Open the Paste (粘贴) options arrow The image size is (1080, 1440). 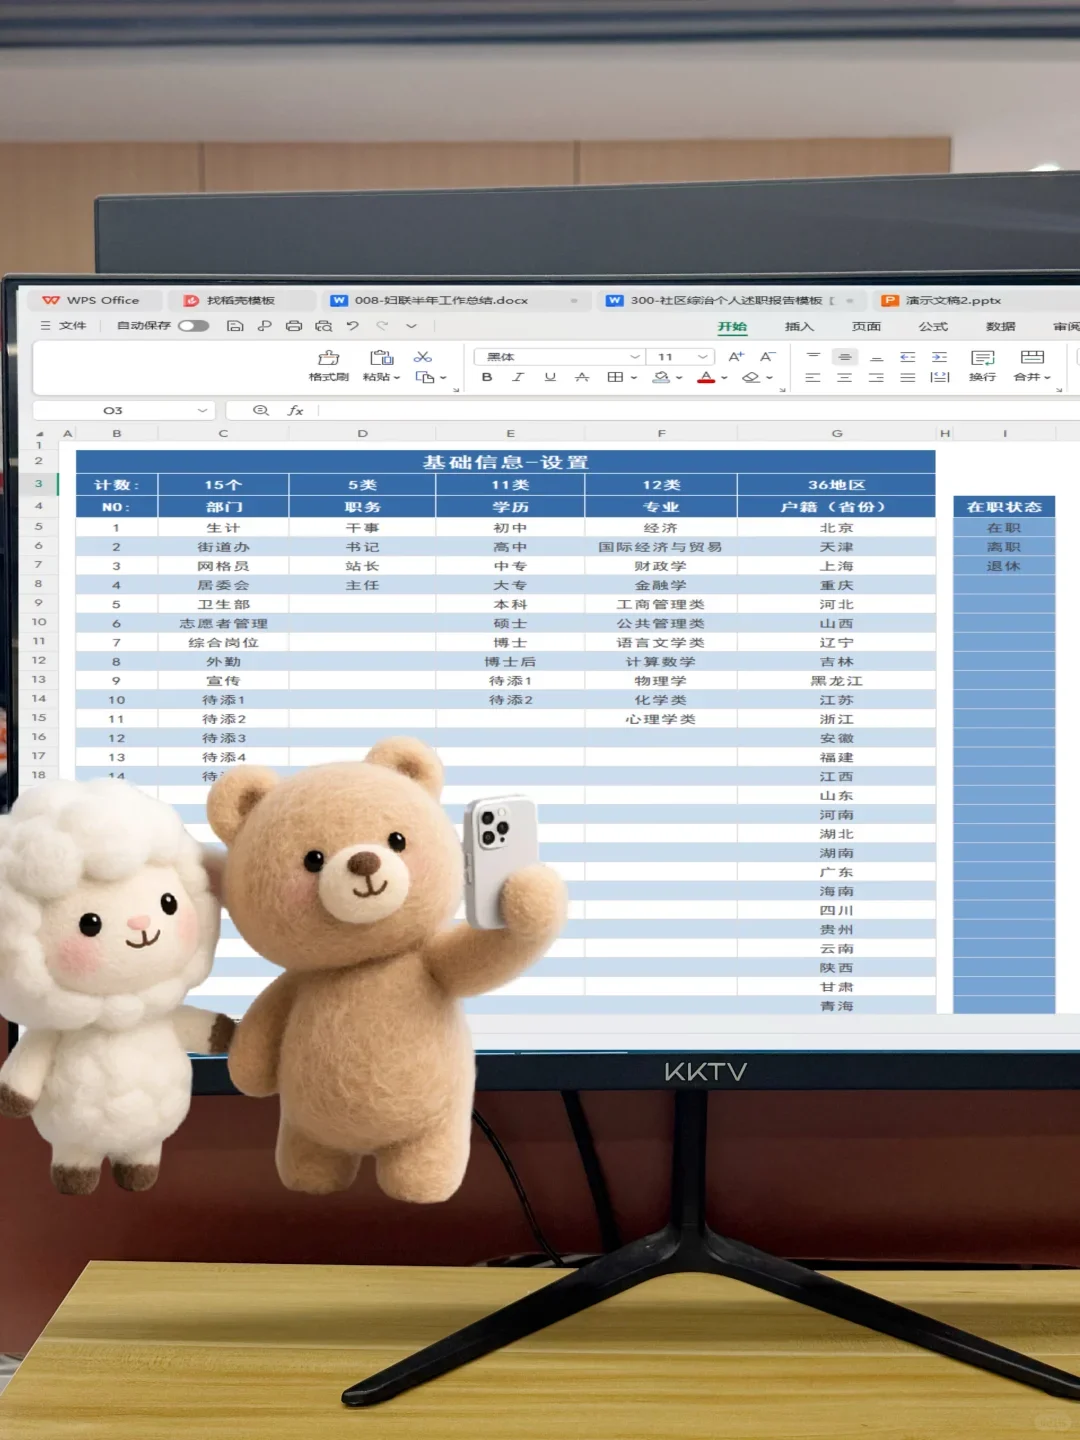click(397, 378)
